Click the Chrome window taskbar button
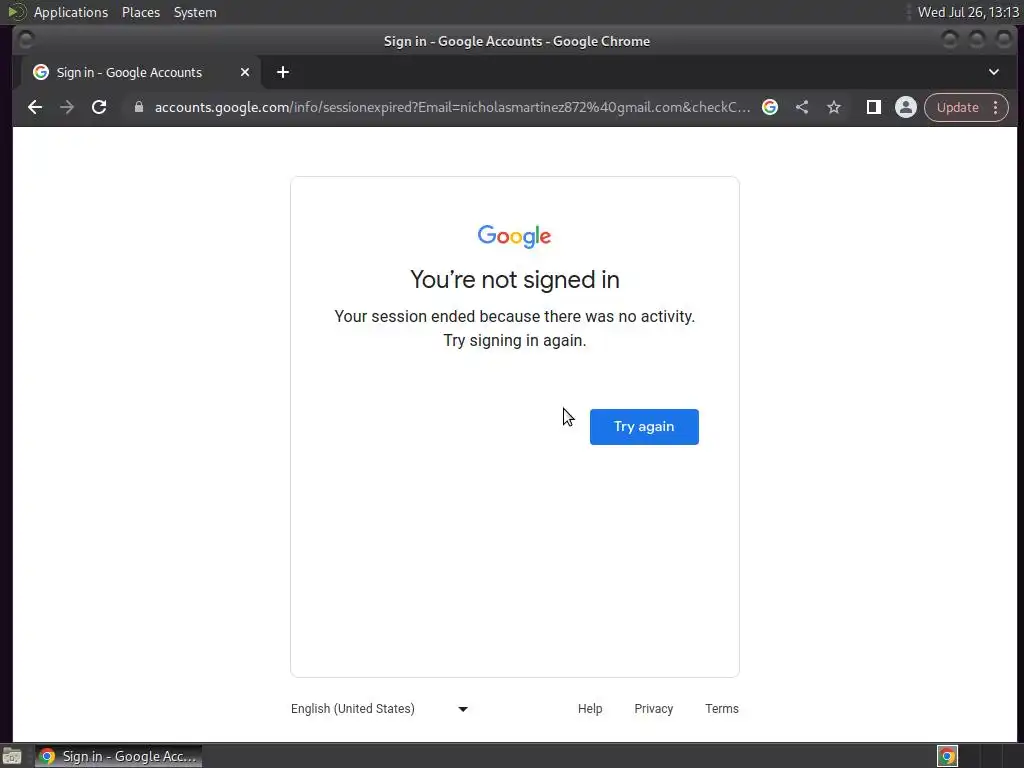Viewport: 1024px width, 768px height. coord(118,756)
